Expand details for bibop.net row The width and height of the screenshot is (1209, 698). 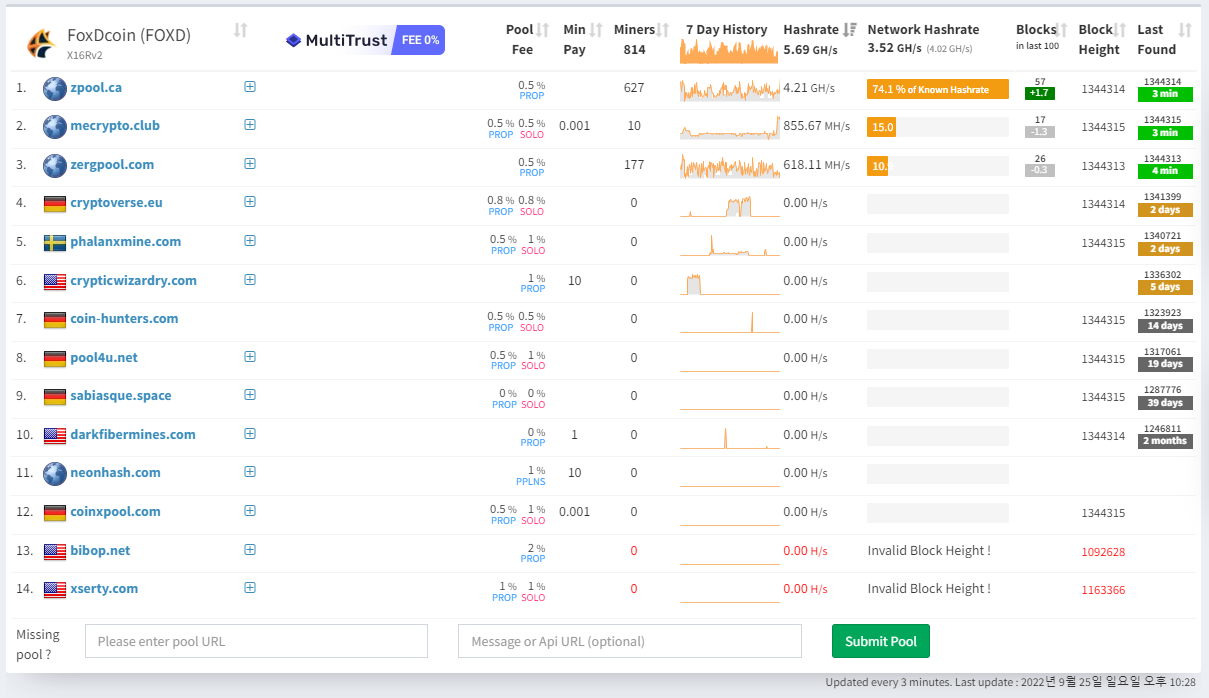coord(250,550)
